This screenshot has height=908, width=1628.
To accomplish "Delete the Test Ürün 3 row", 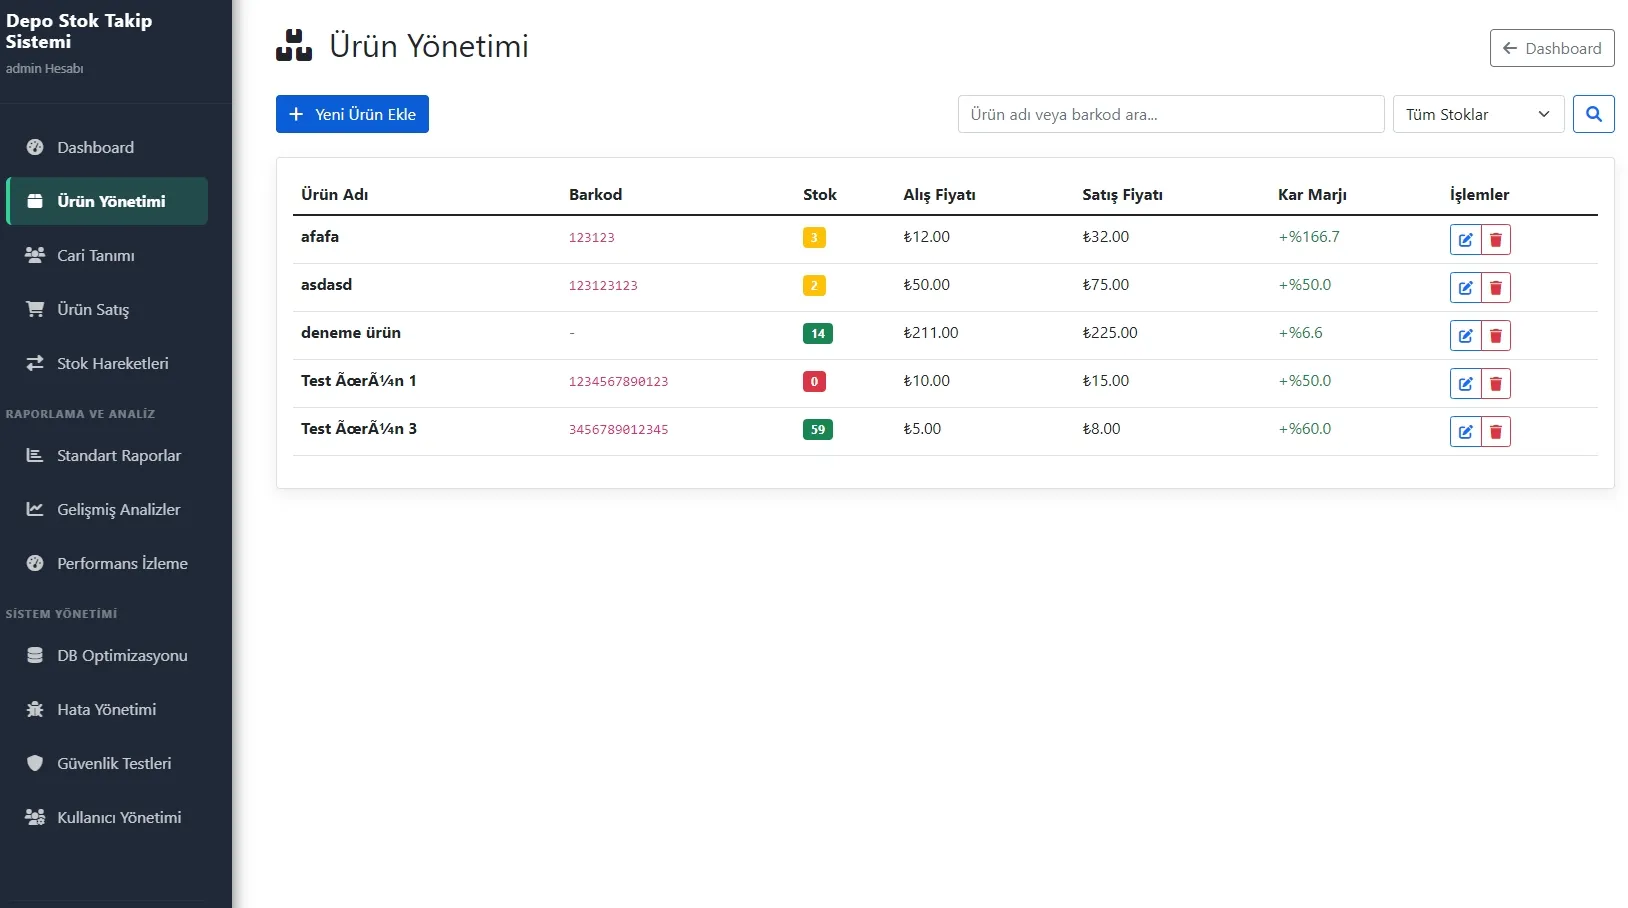I will (1496, 432).
